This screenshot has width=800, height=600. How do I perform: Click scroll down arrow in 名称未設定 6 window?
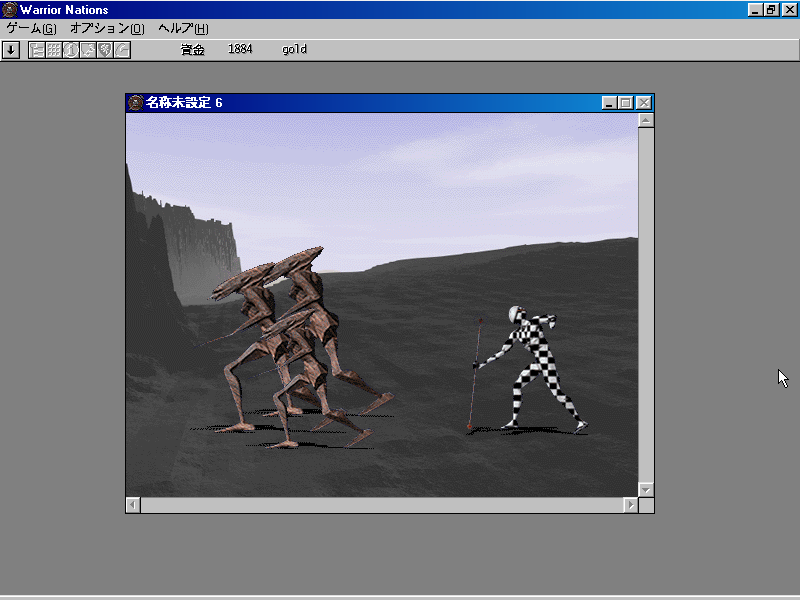[646, 490]
